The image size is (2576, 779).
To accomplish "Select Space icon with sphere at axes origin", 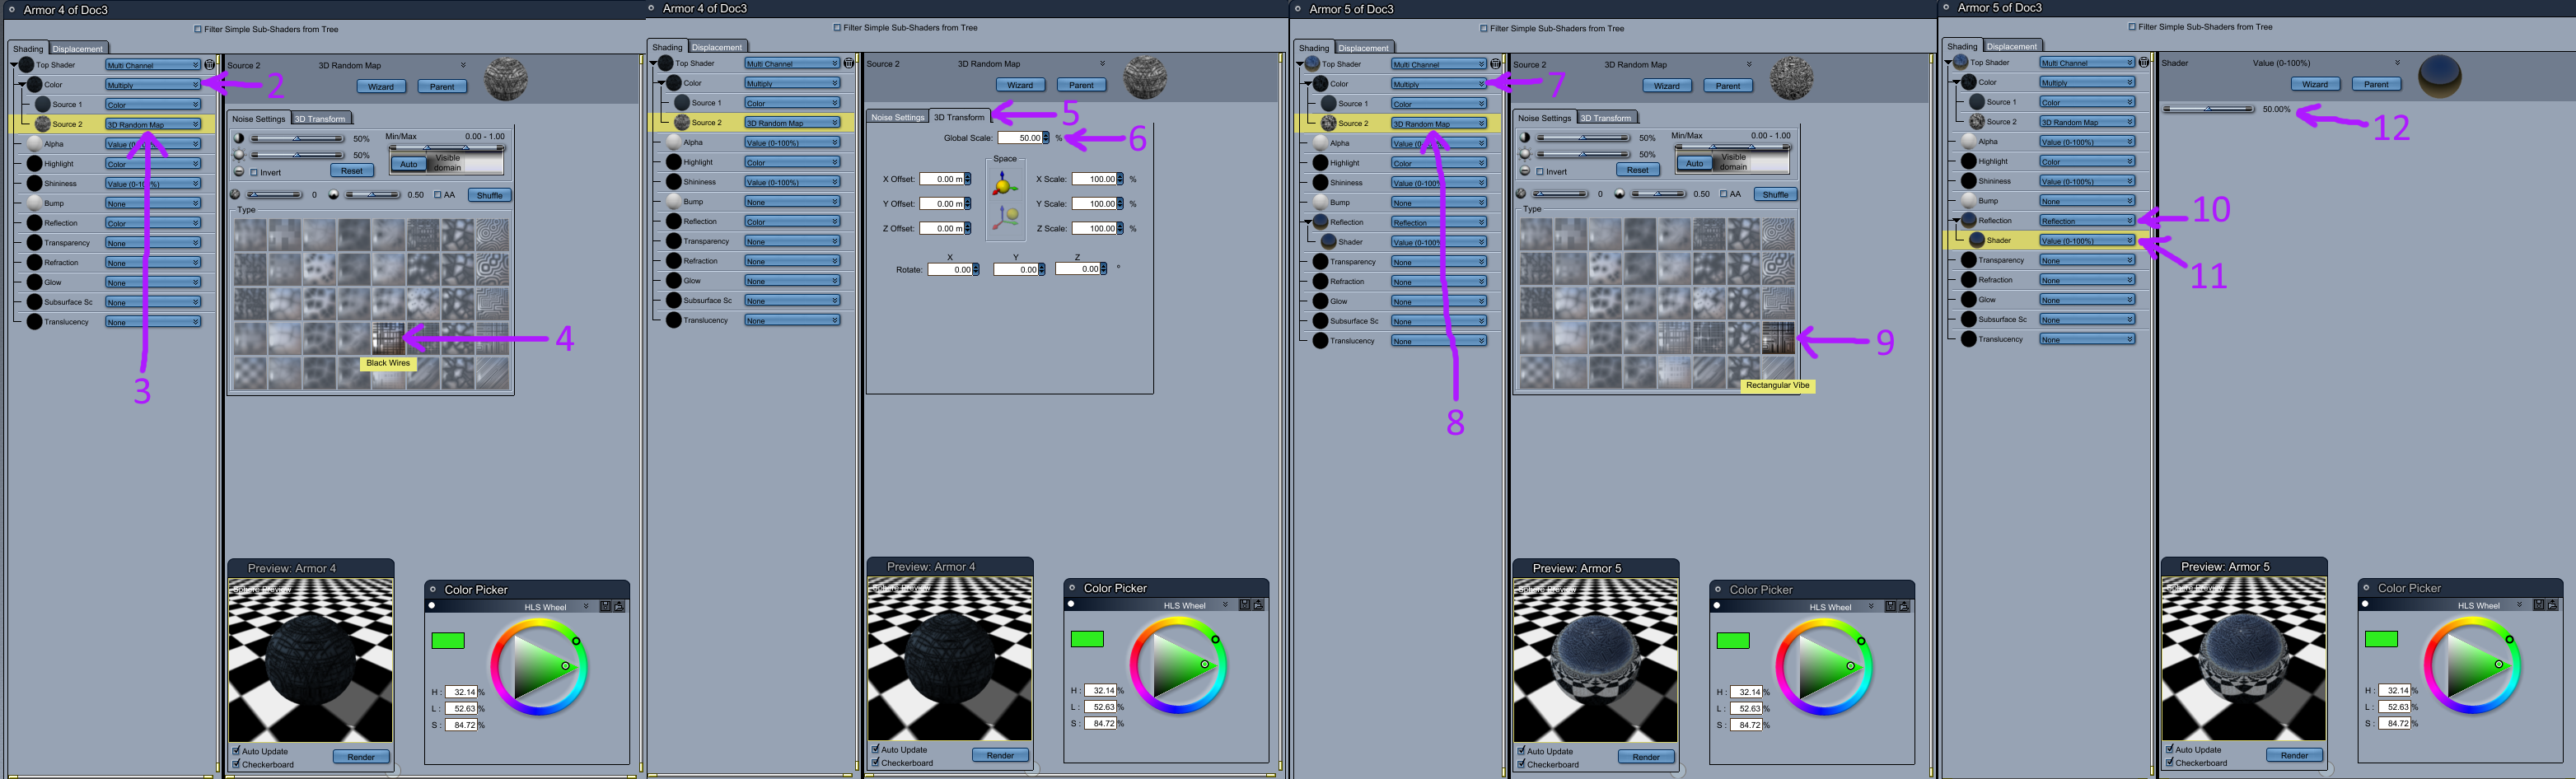I will (1005, 183).
